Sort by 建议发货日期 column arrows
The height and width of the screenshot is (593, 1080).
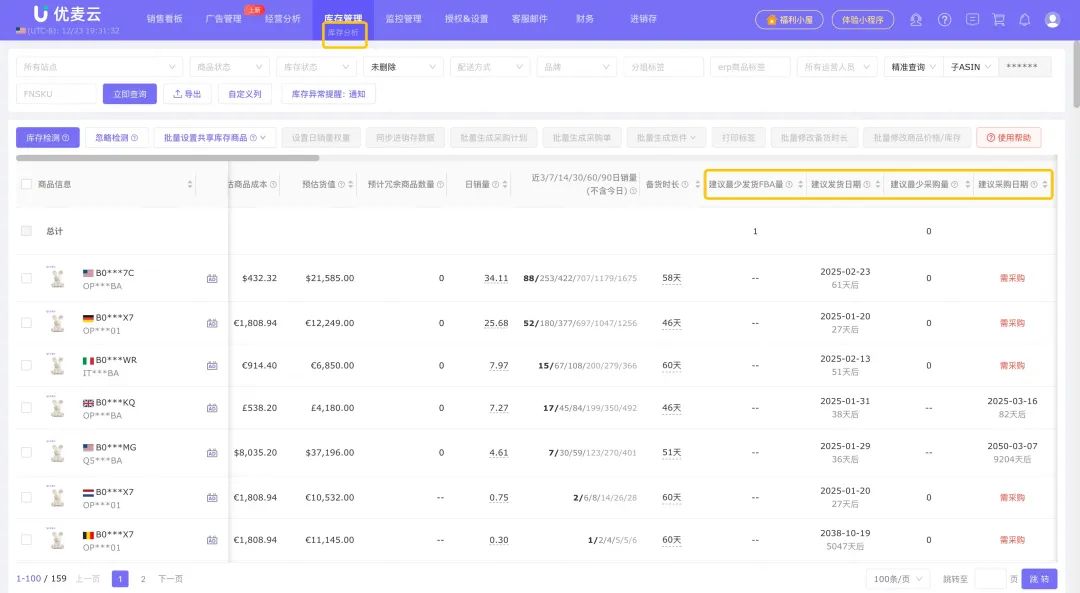tap(878, 185)
